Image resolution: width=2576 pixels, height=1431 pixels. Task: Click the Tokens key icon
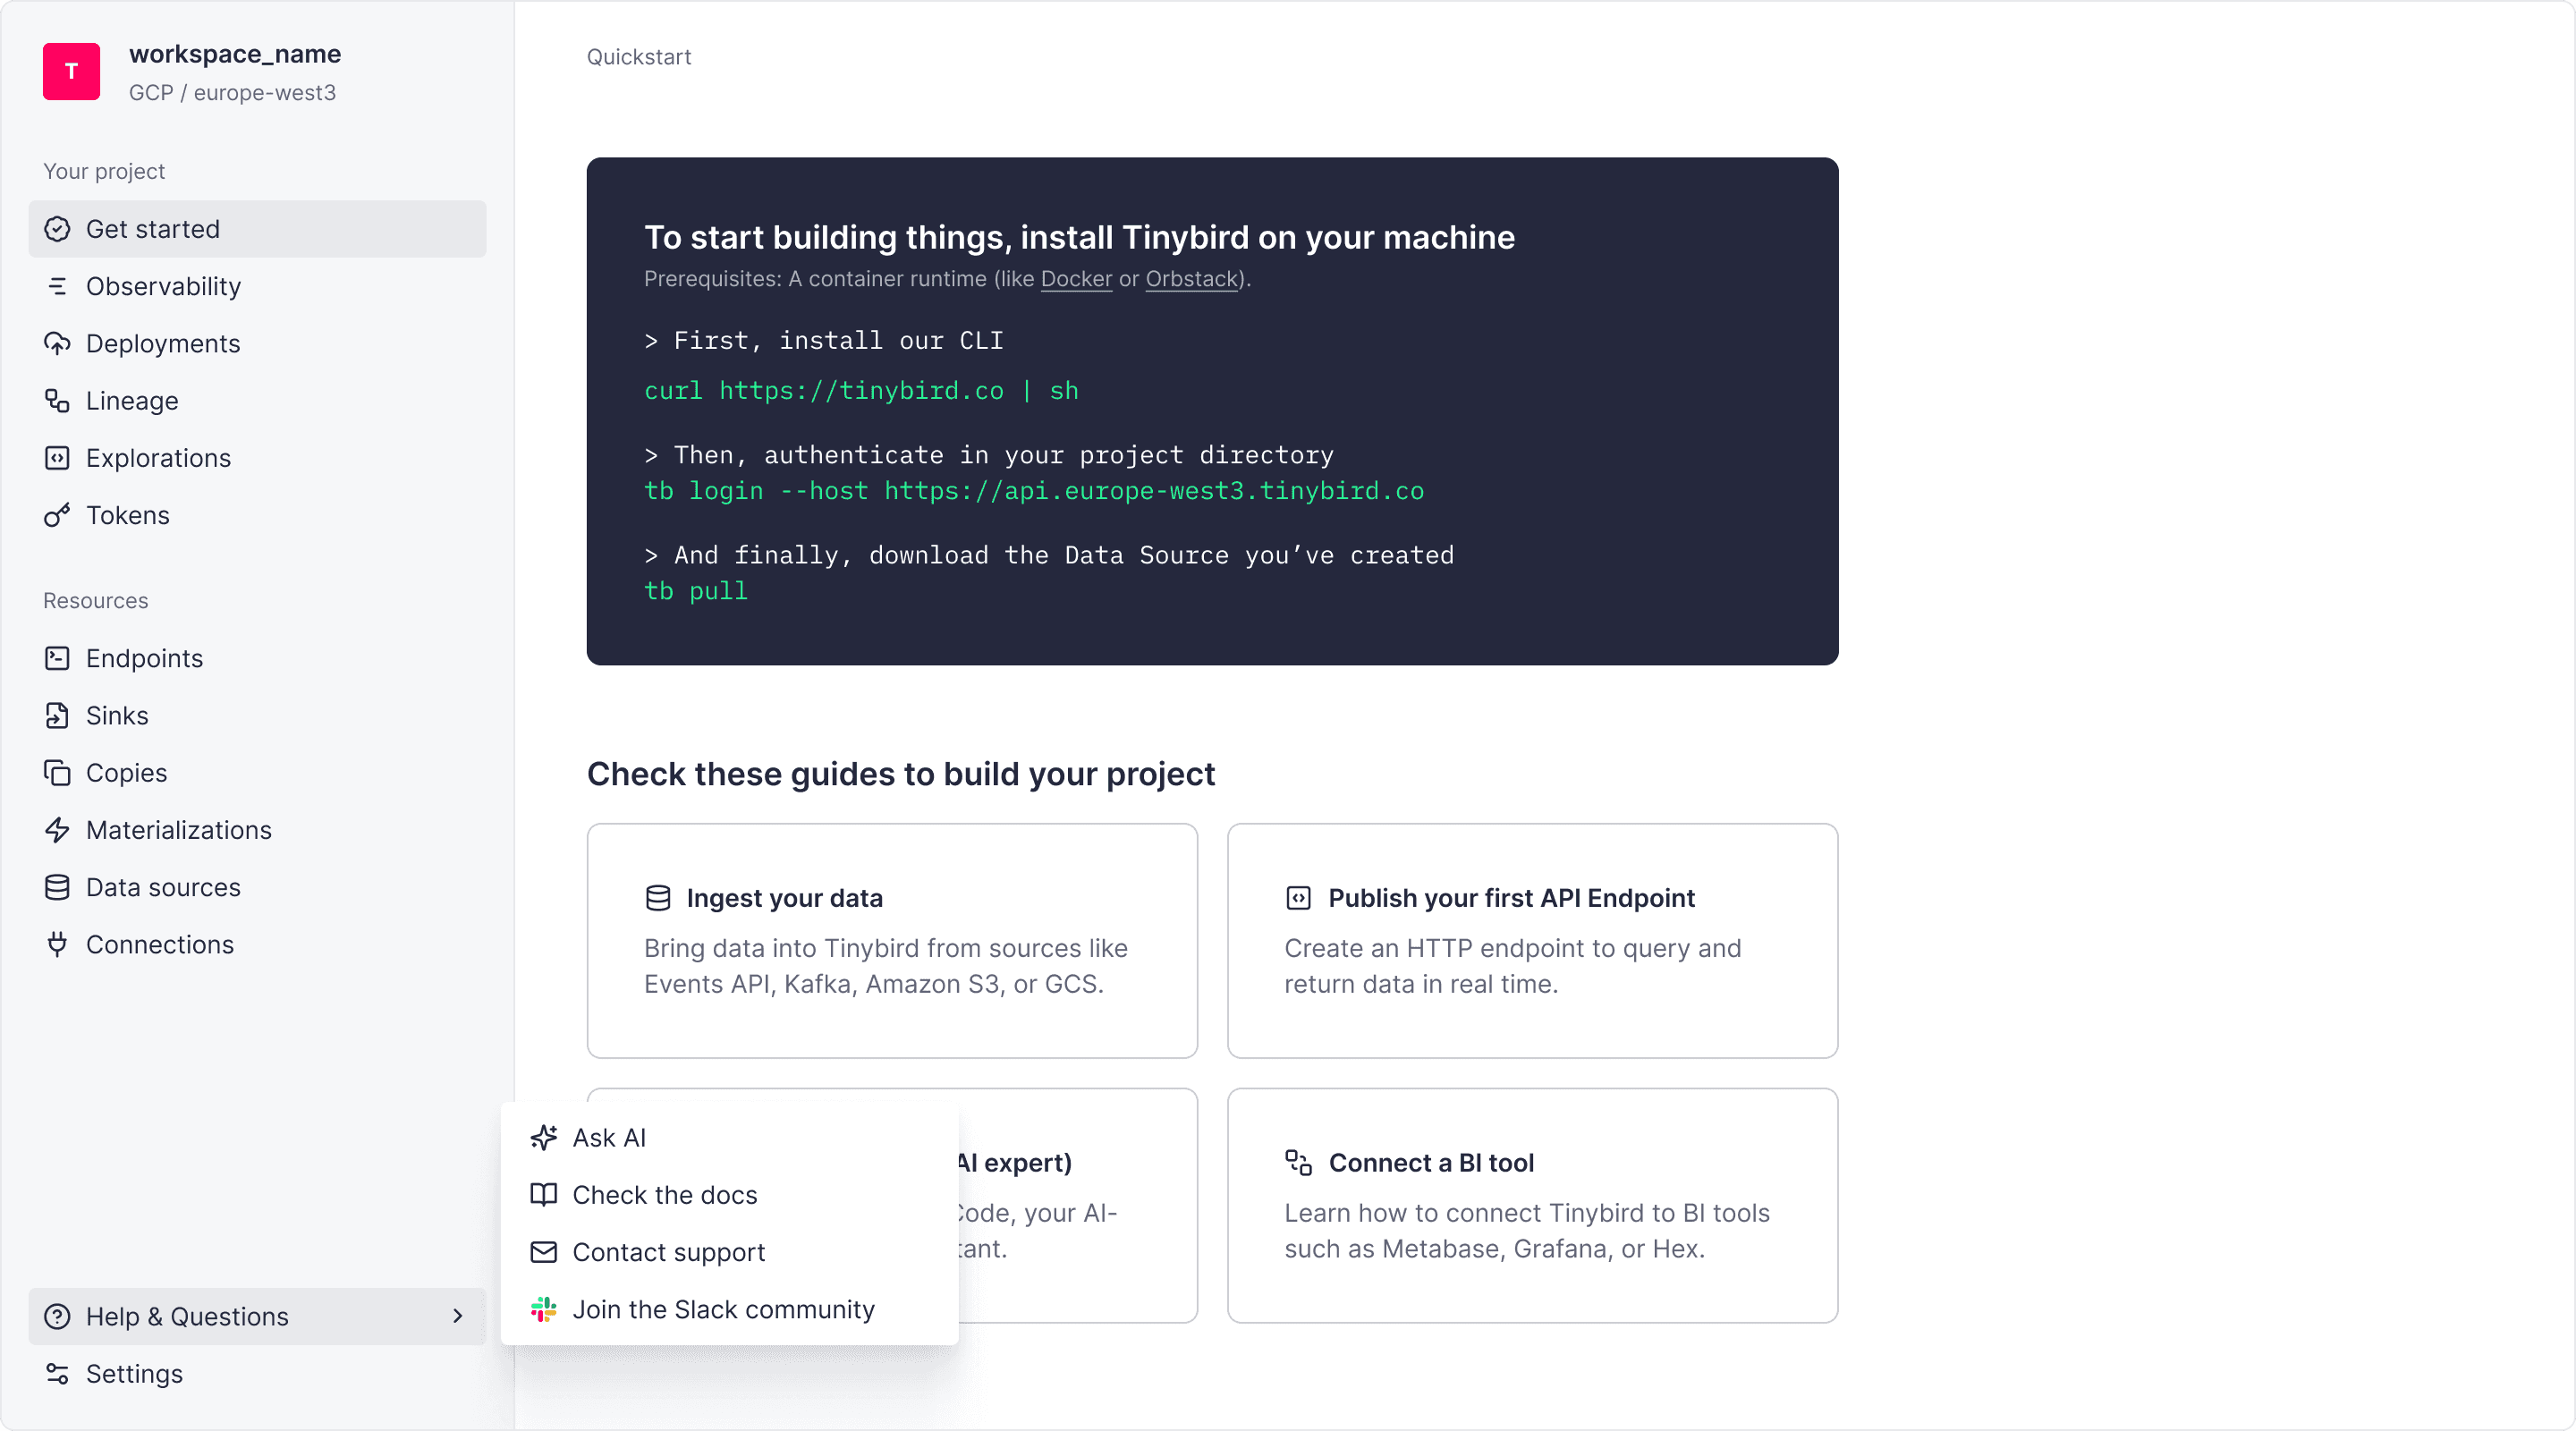point(57,515)
